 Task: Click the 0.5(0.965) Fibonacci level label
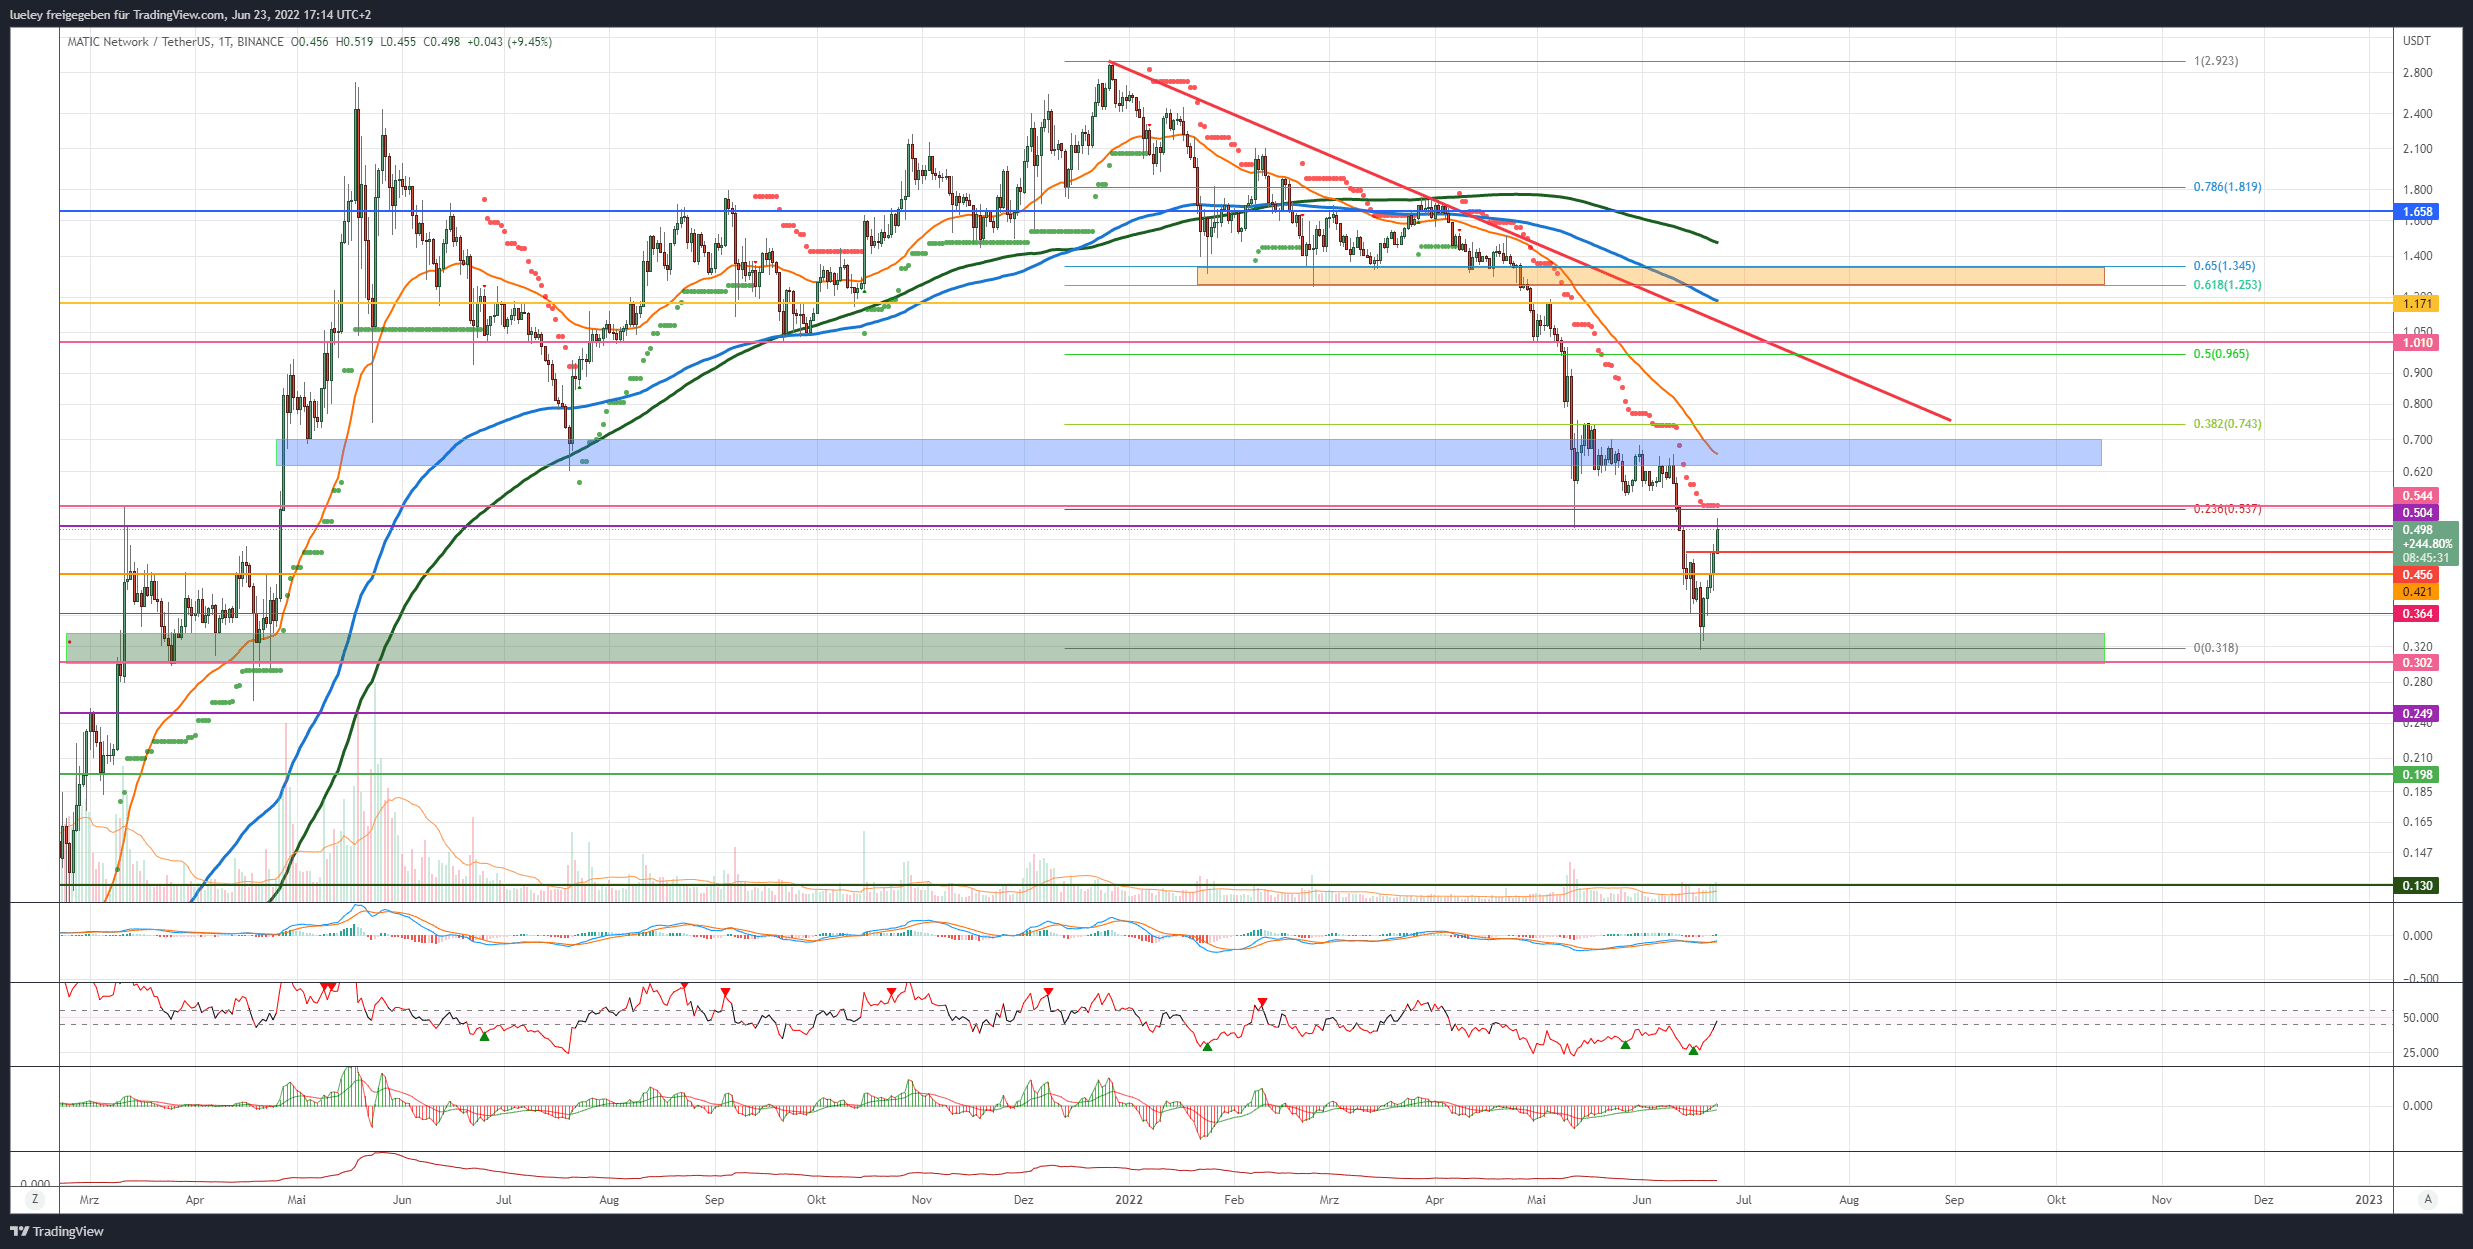click(2221, 354)
